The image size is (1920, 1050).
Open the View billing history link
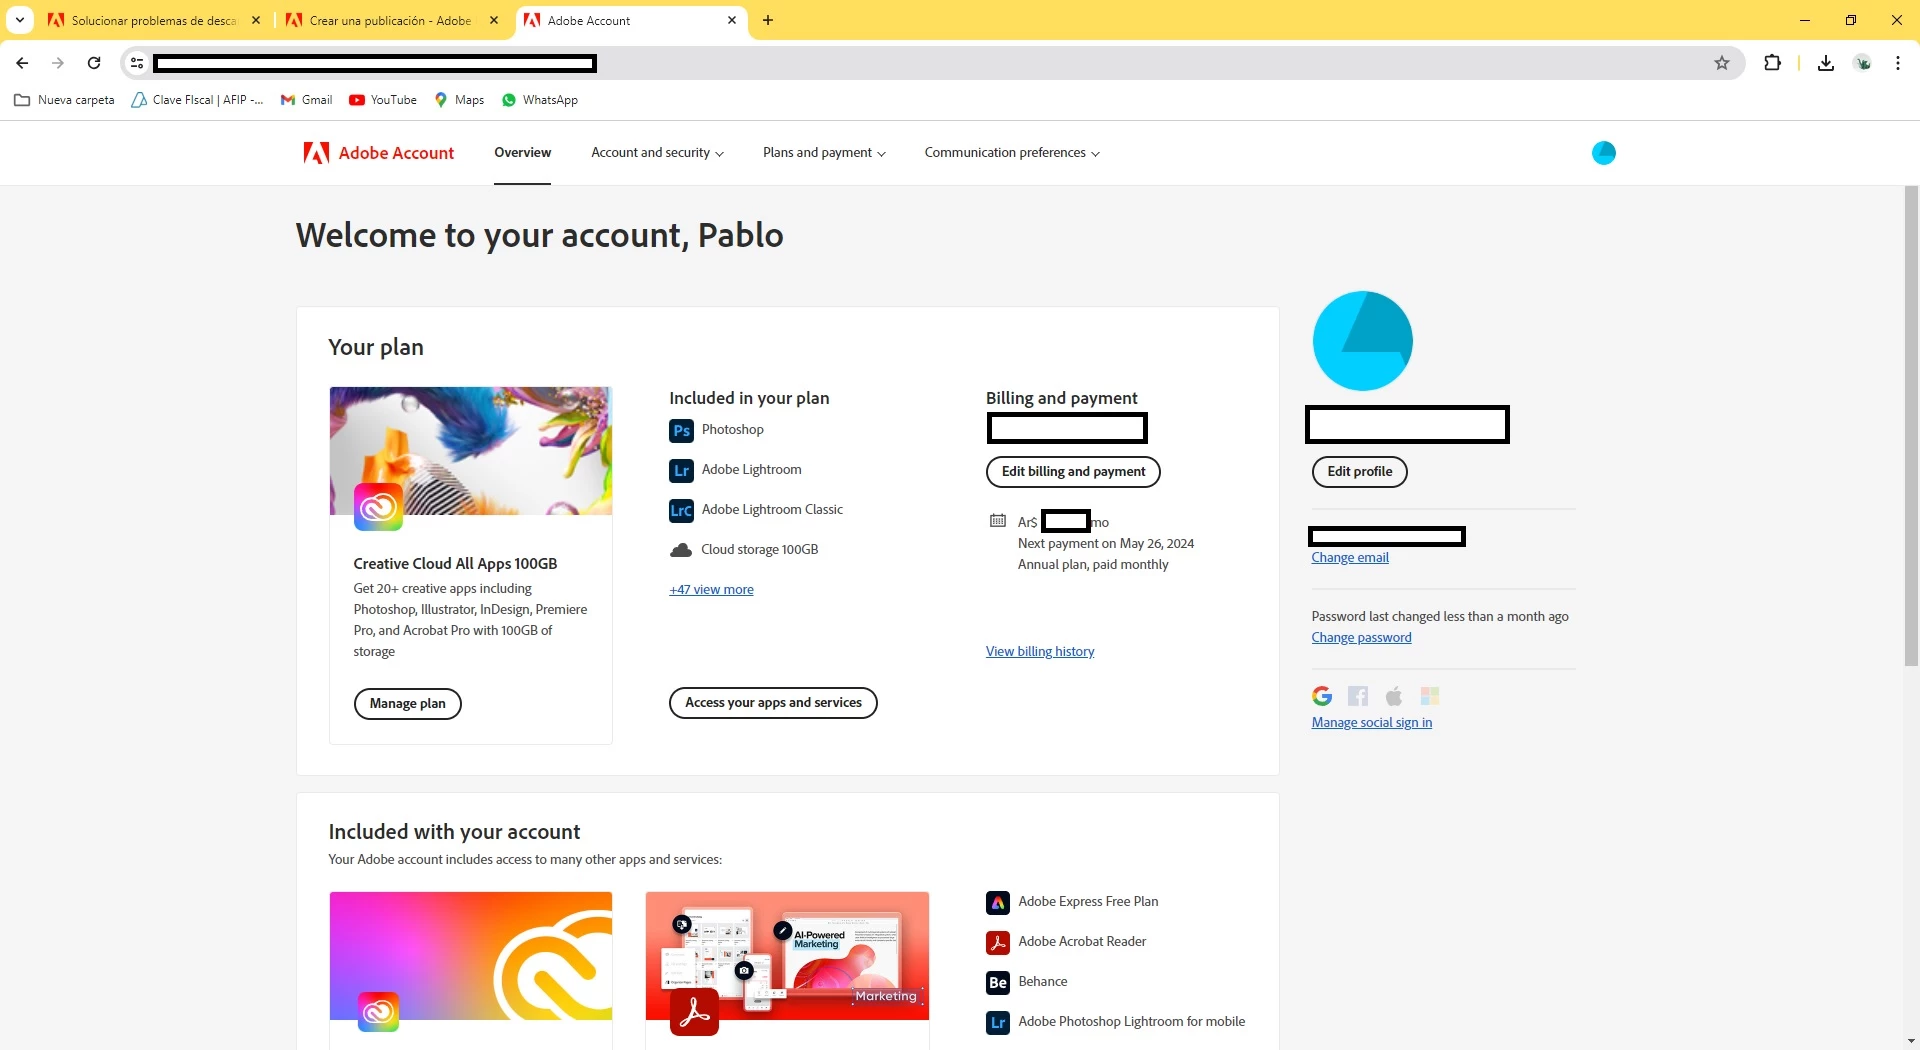(1040, 652)
